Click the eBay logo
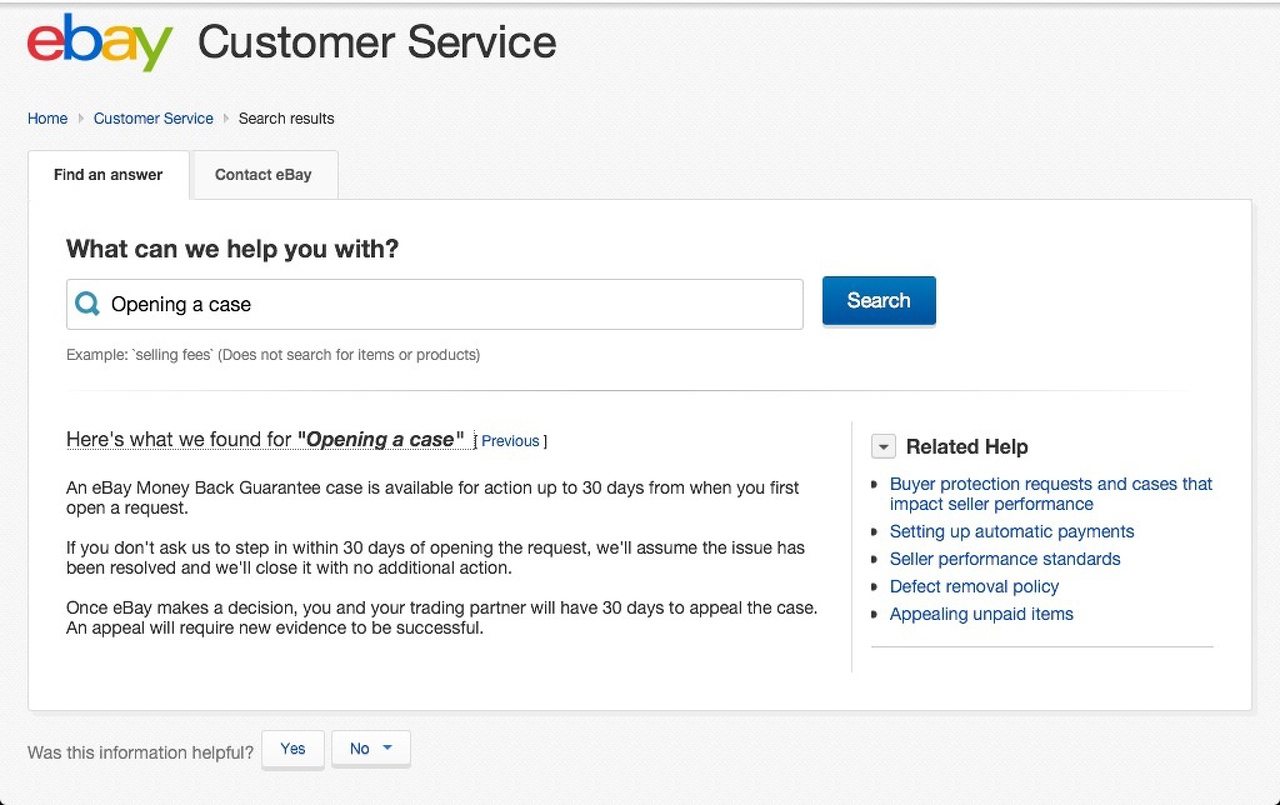Screen dimensions: 1280x805 click(100, 43)
